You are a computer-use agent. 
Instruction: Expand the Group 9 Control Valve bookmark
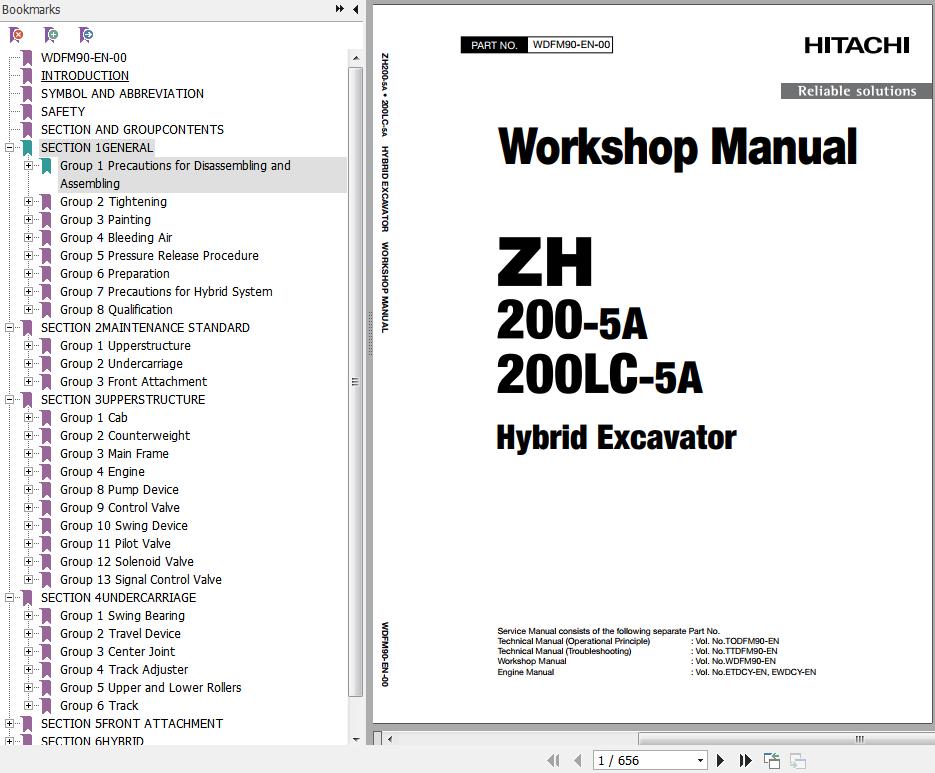(28, 508)
